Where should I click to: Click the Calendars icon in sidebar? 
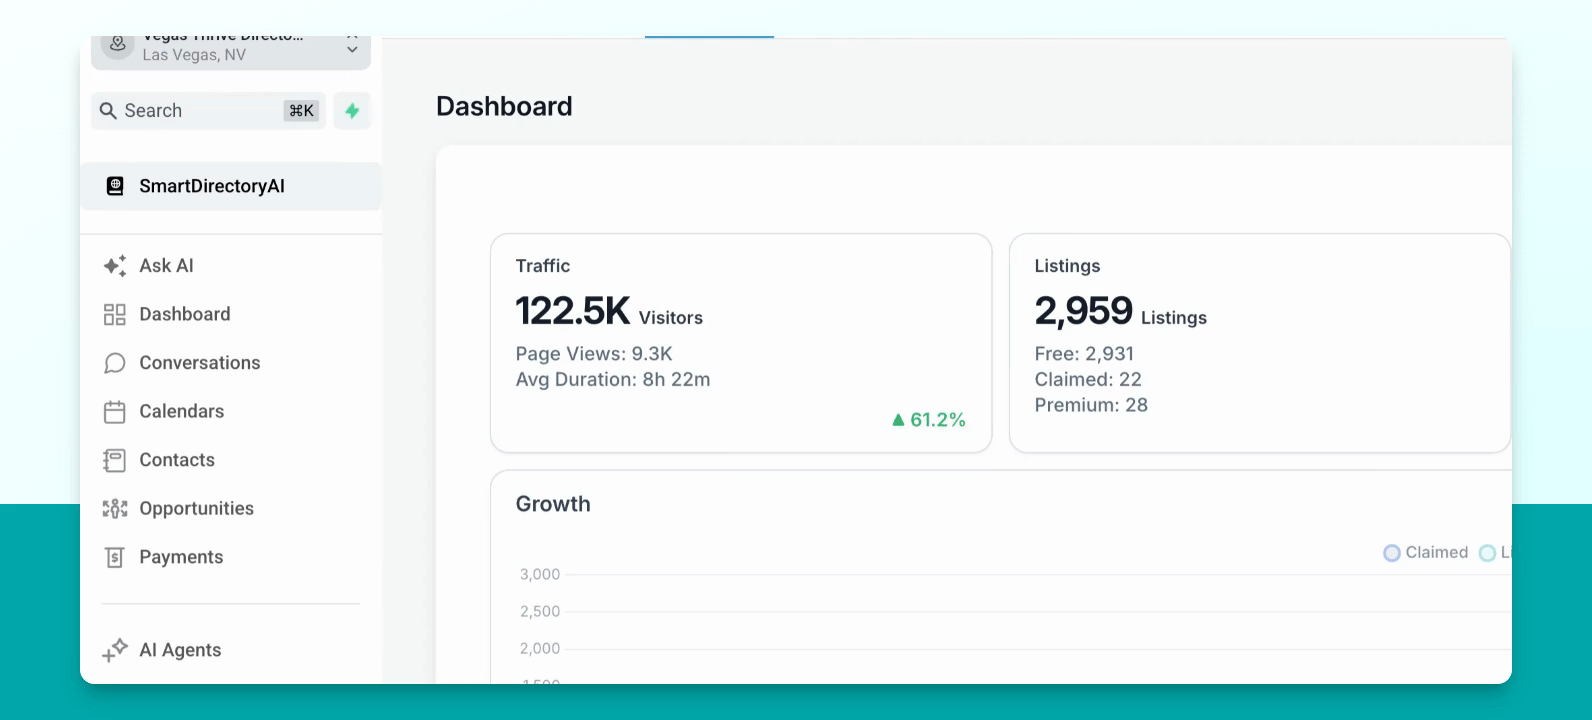coord(115,412)
